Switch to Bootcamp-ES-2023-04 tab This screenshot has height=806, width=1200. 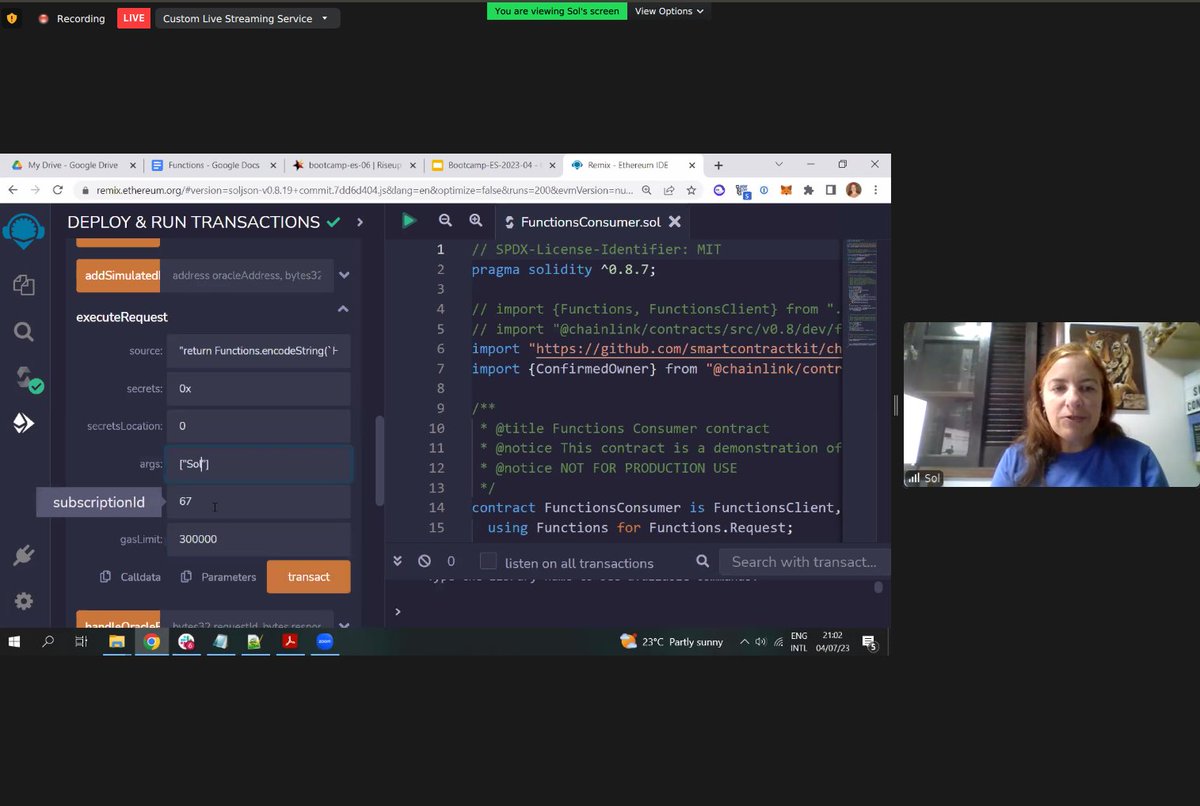(493, 165)
